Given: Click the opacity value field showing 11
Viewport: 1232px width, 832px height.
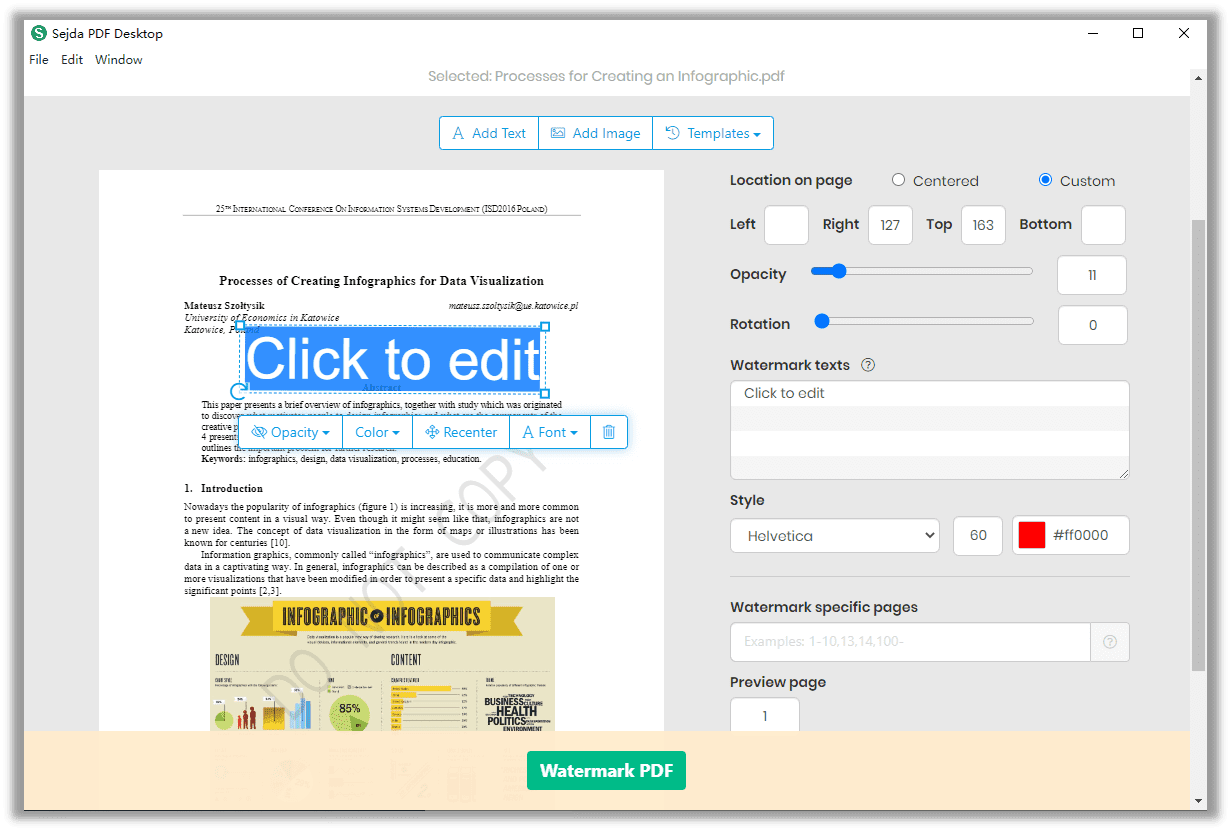Looking at the screenshot, I should coord(1092,275).
